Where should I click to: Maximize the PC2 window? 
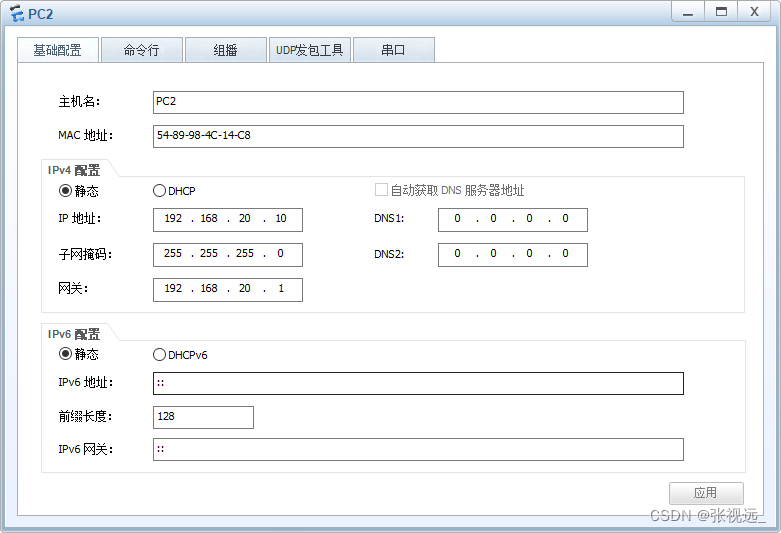point(721,12)
